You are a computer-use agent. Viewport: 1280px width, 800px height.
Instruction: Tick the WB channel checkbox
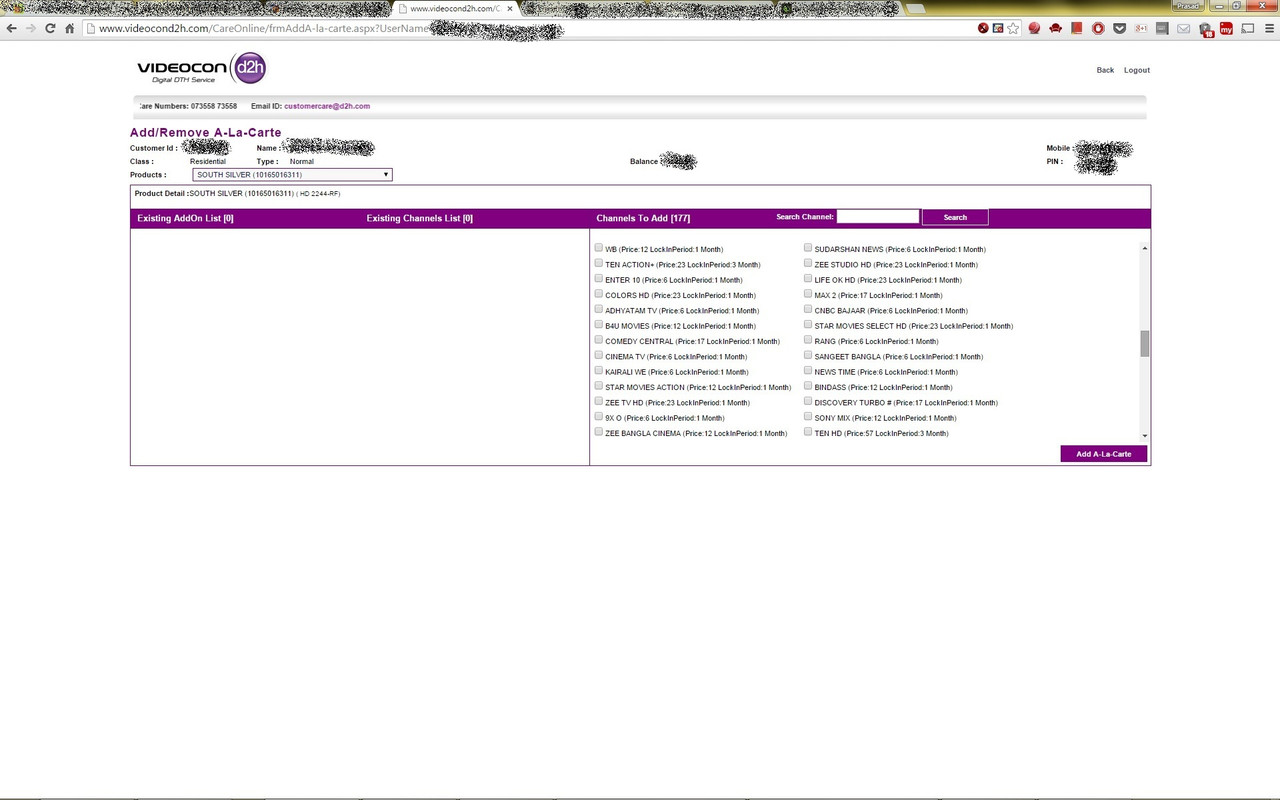point(598,248)
